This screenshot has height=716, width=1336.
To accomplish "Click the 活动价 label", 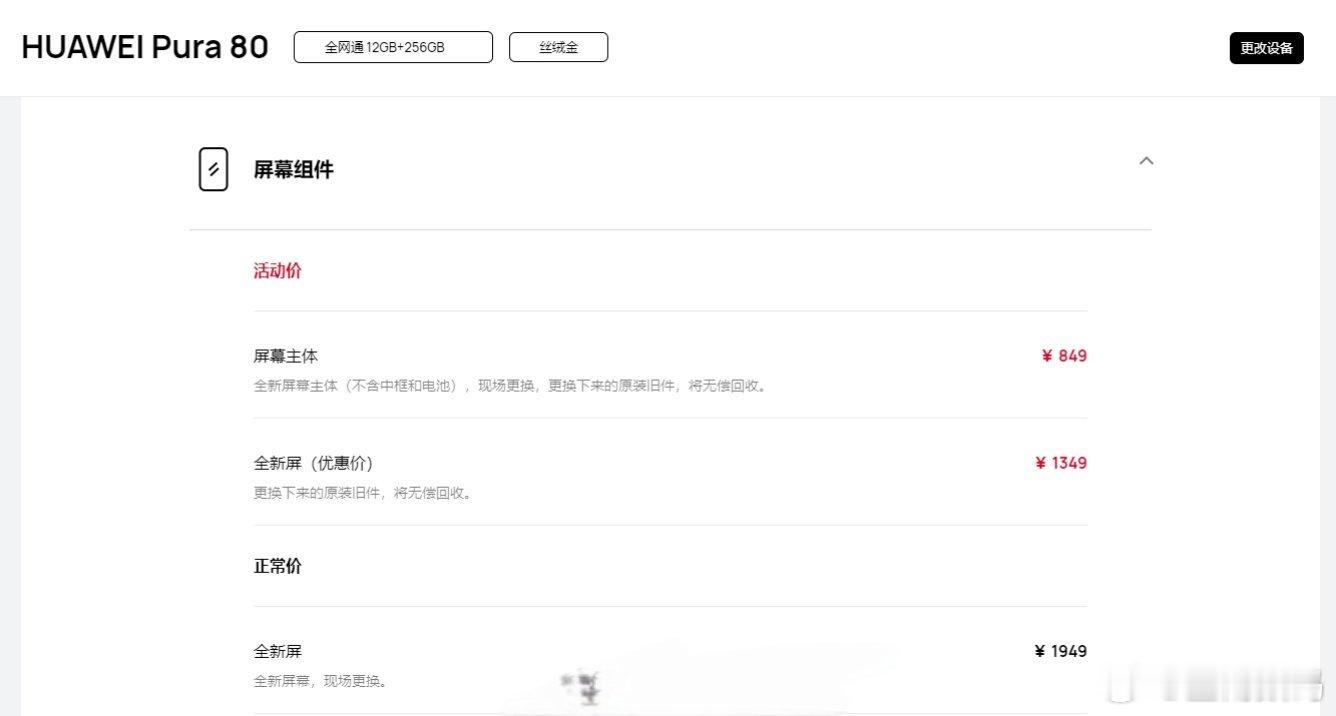I will point(277,271).
